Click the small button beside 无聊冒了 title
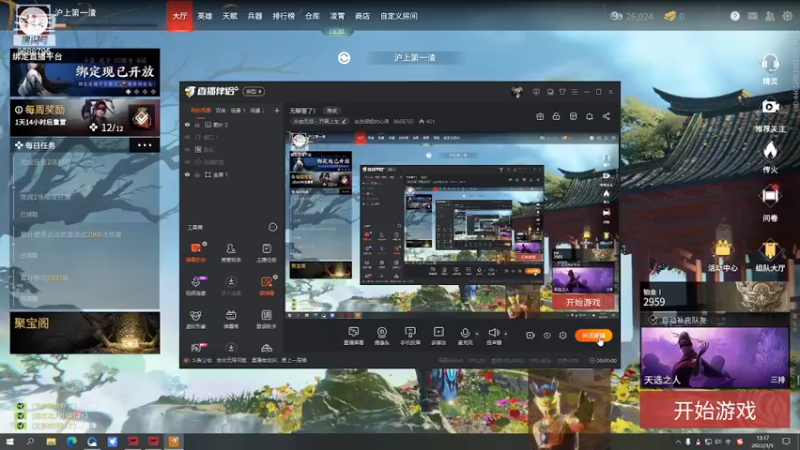 [x=332, y=110]
